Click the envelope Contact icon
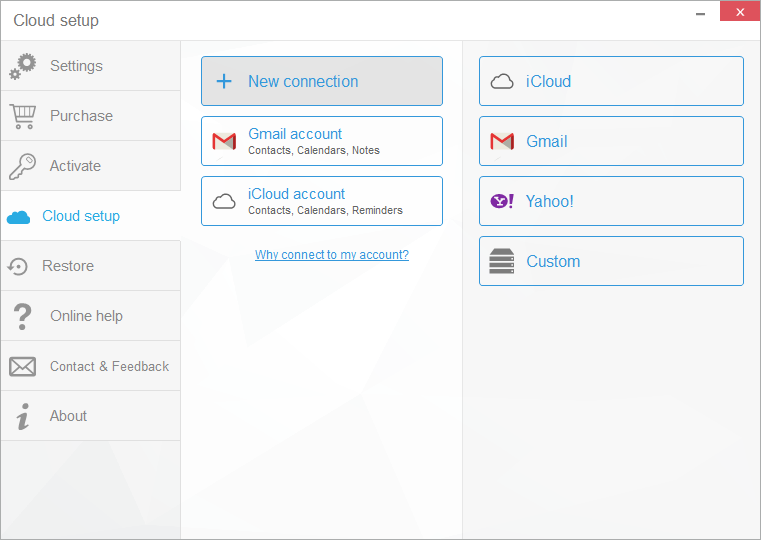 (22, 367)
